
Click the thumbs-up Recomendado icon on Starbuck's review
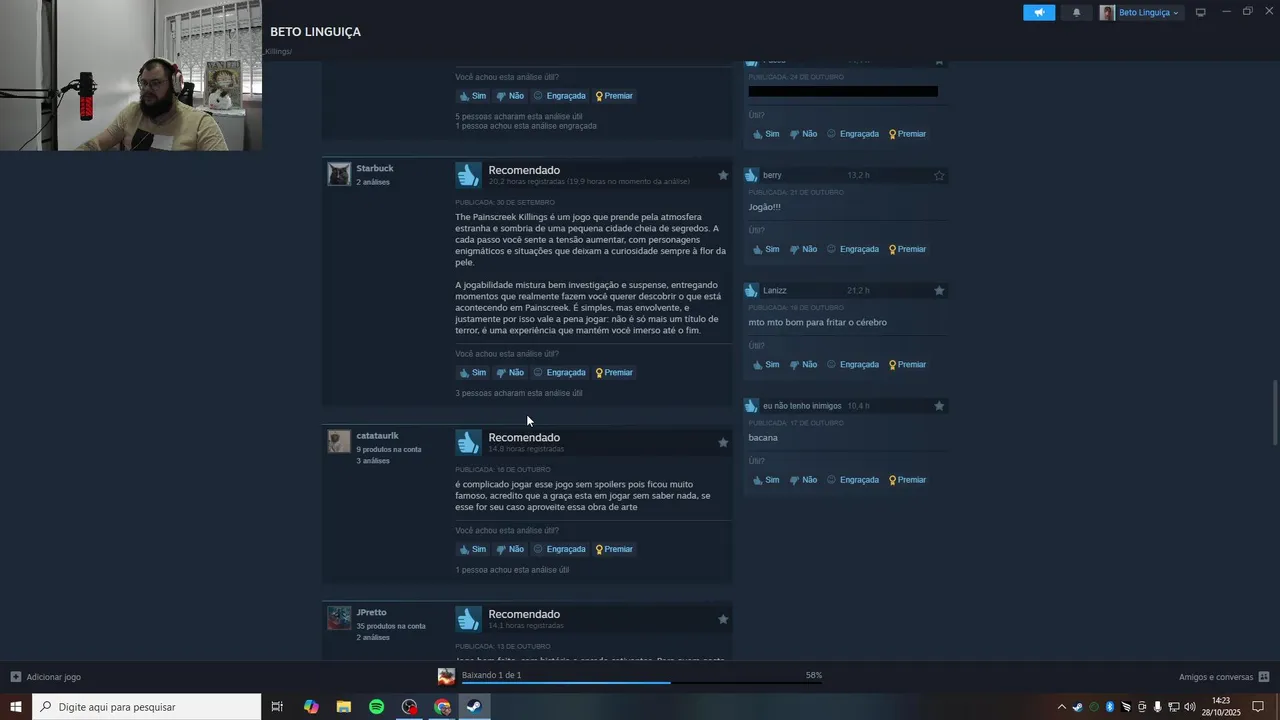(x=468, y=175)
